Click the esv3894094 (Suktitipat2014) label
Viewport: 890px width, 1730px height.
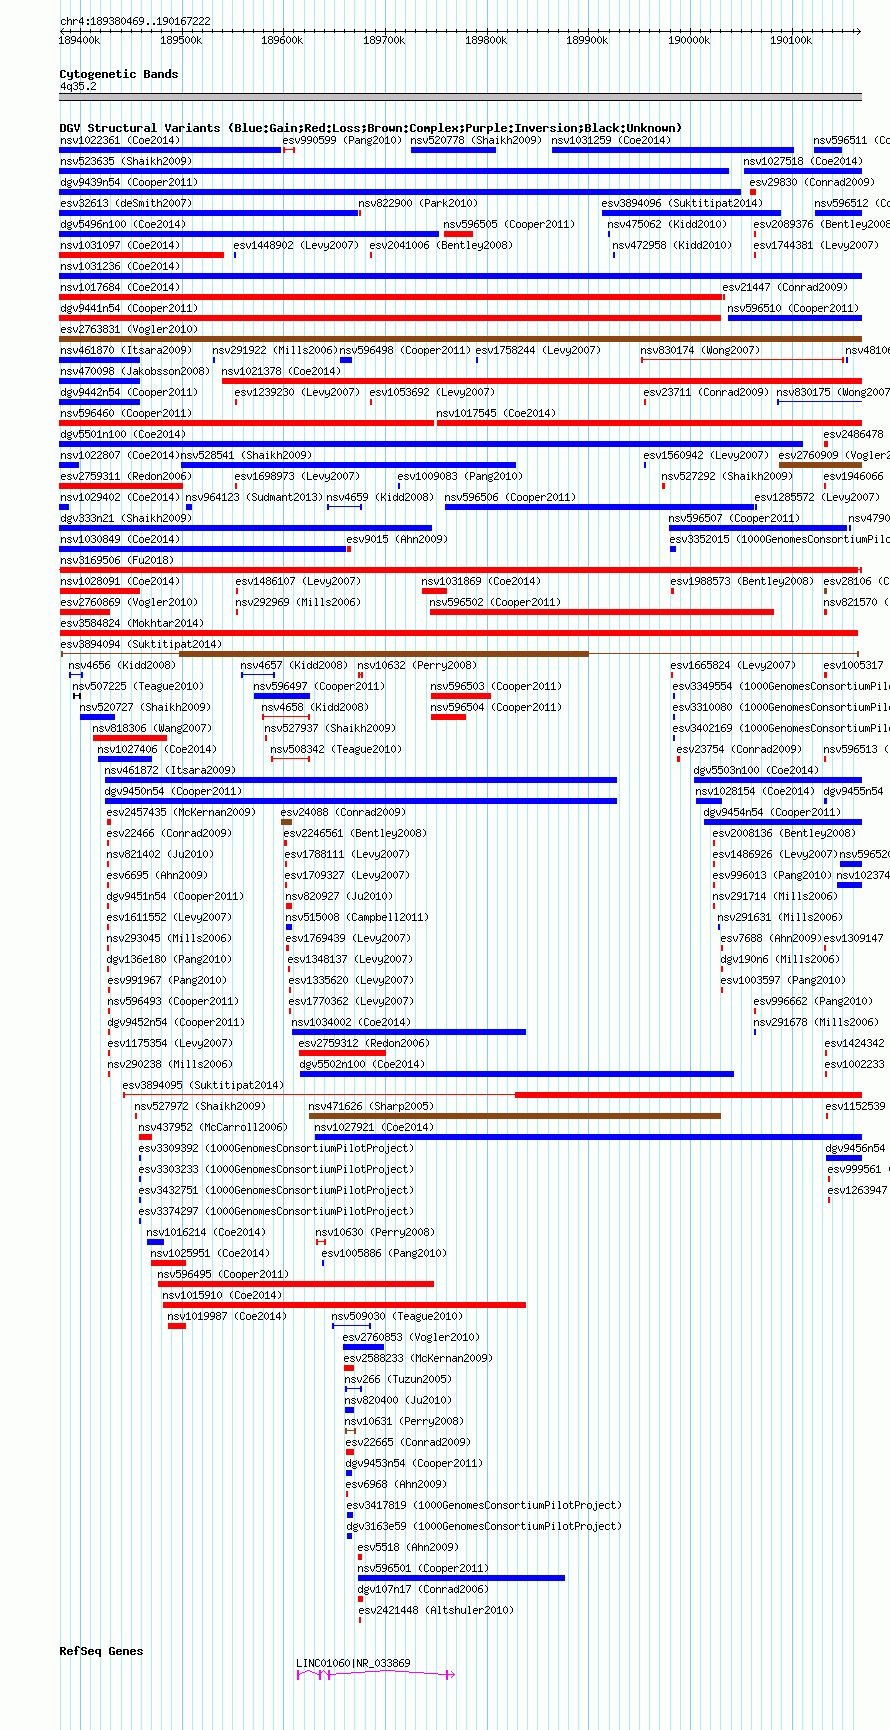click(x=141, y=644)
